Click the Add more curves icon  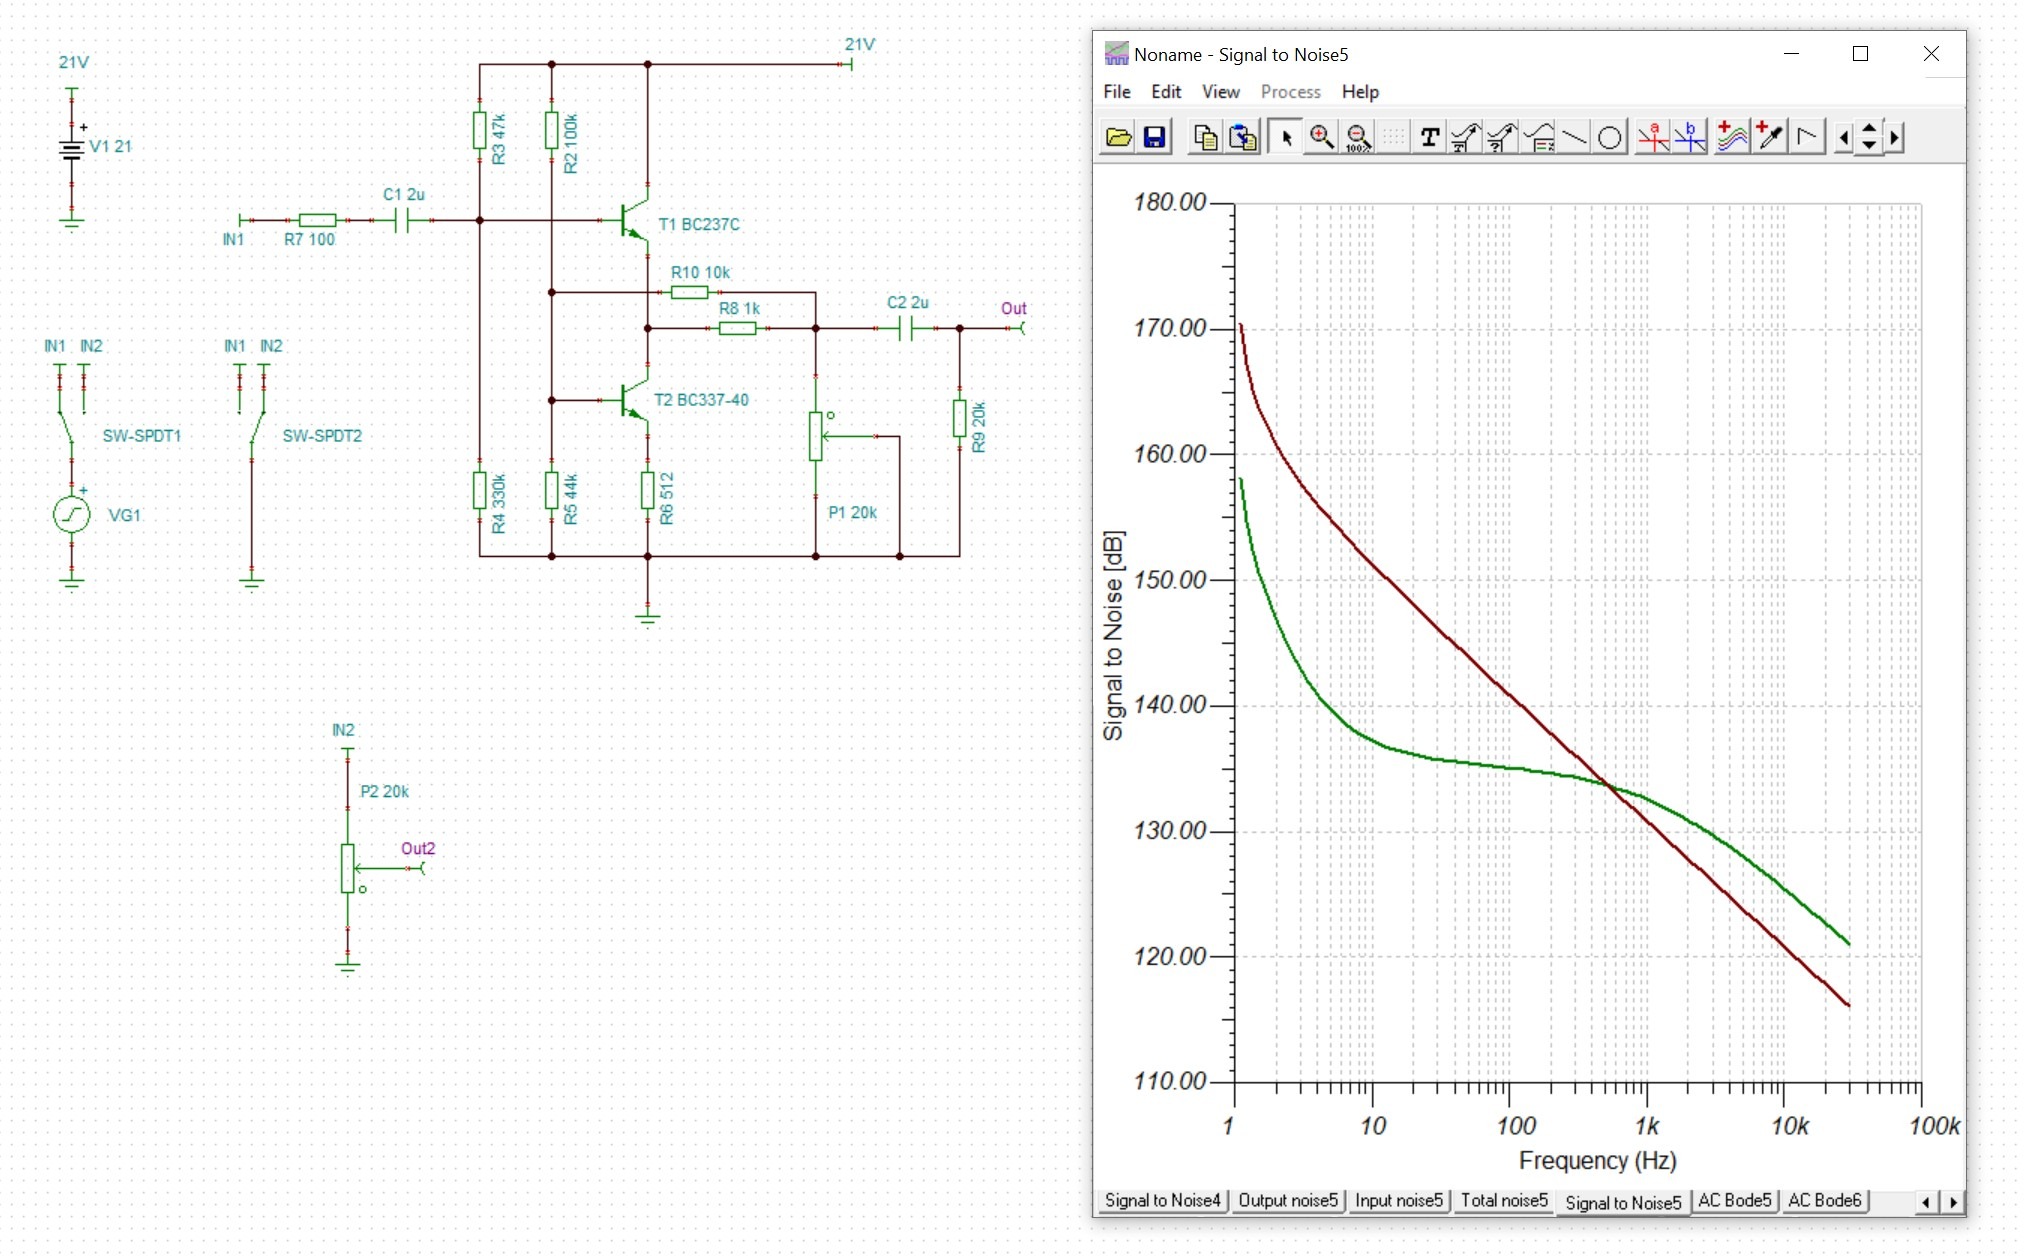pos(1732,137)
